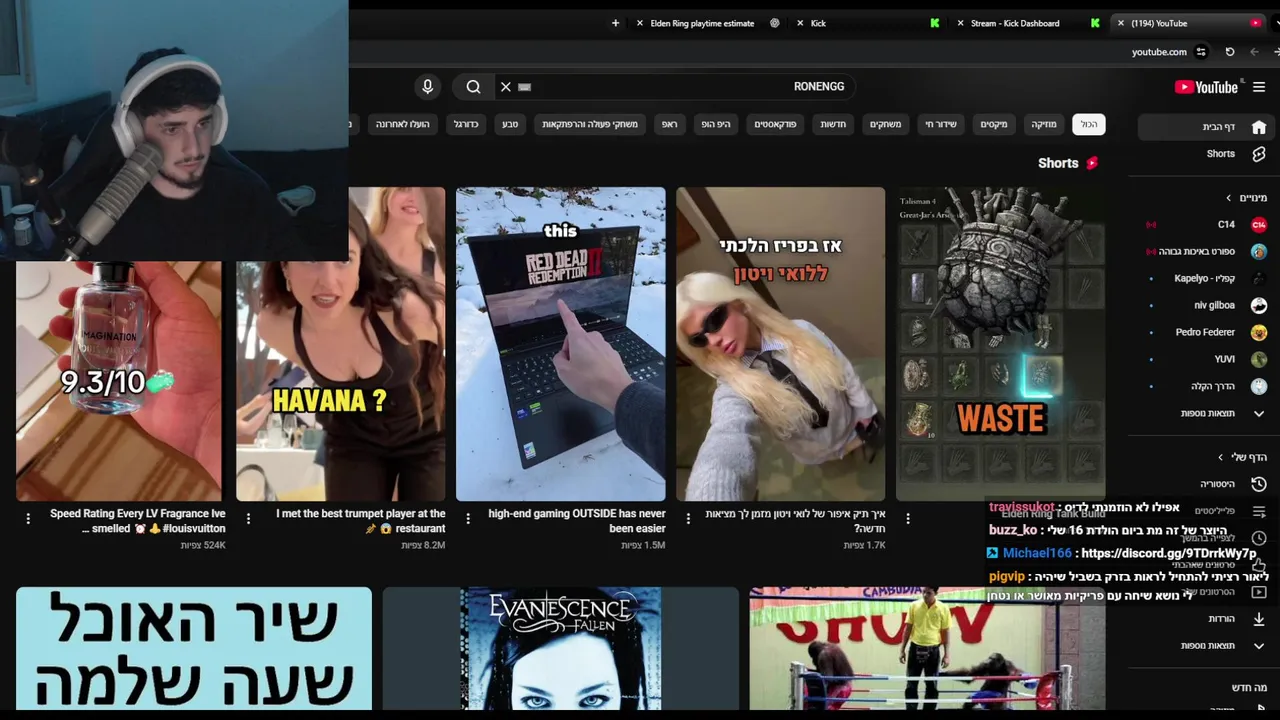Click the search magnifier button

click(x=473, y=87)
